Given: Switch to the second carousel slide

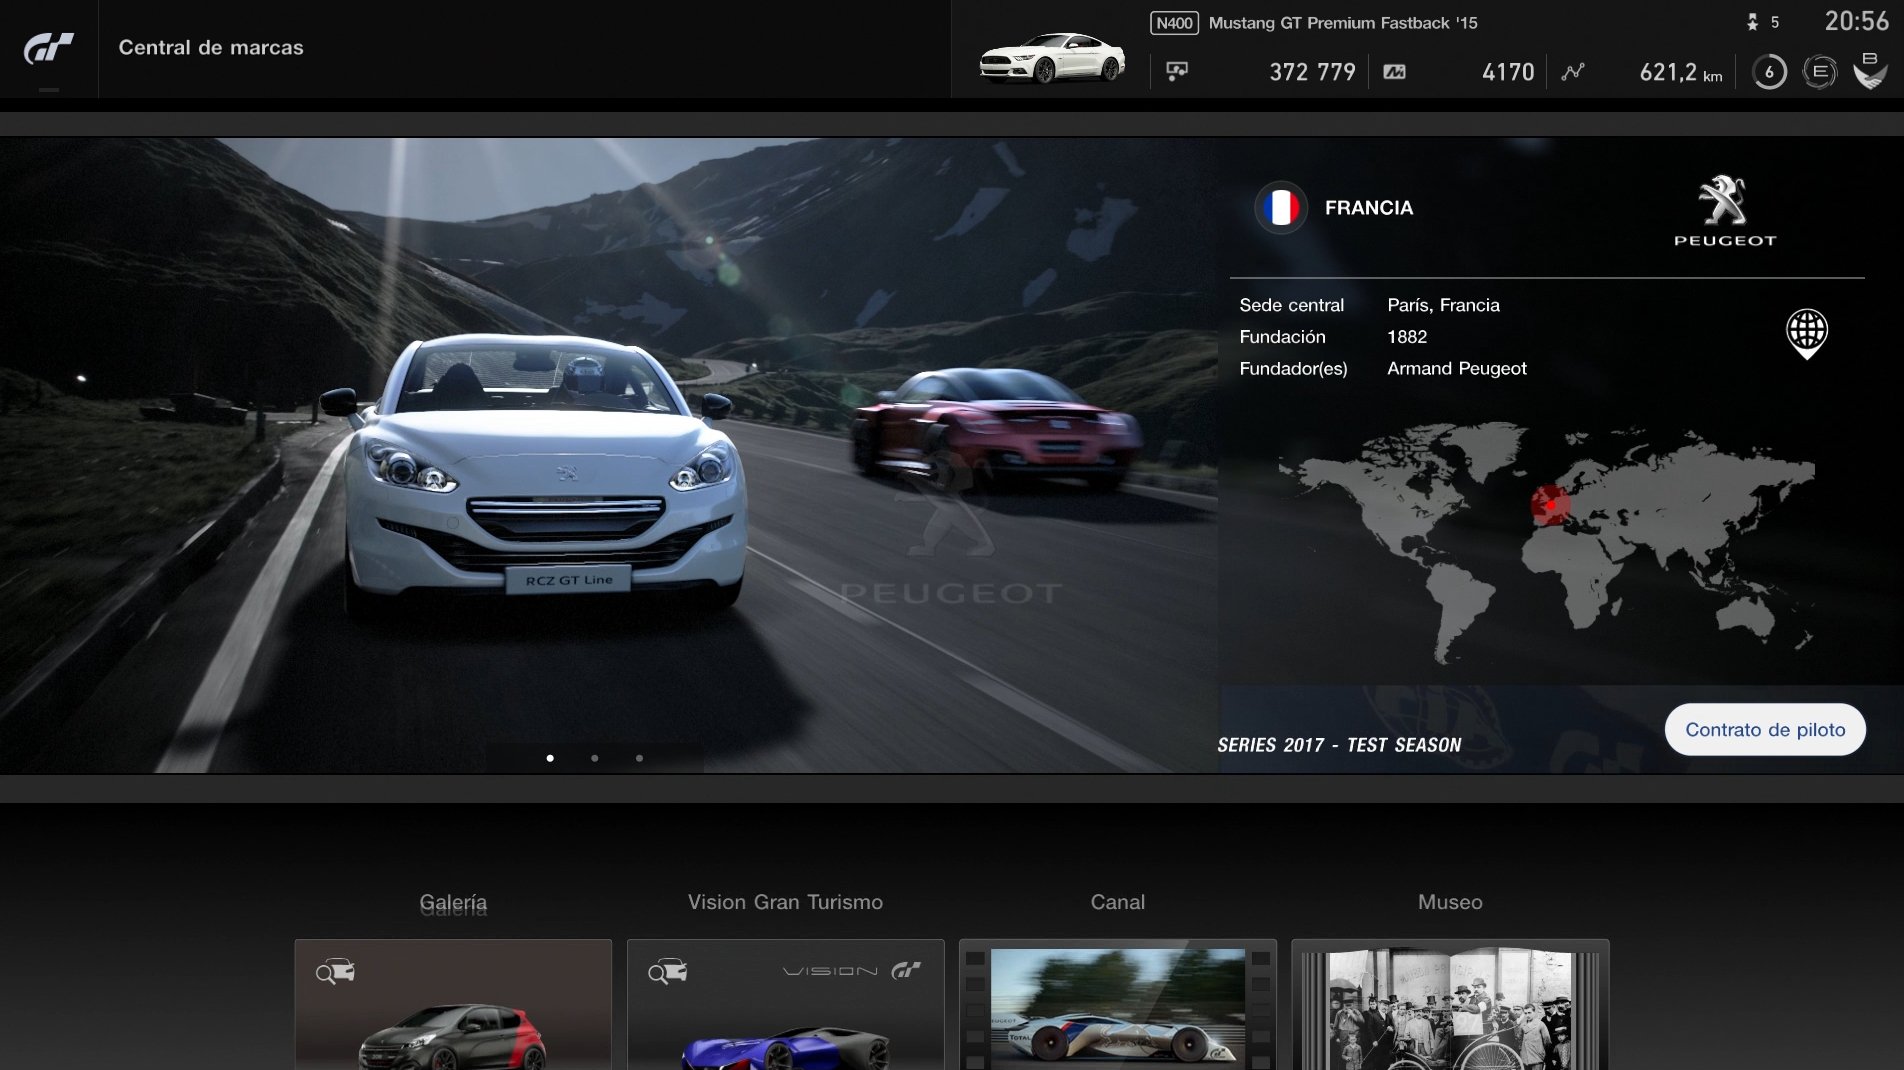Looking at the screenshot, I should click(x=596, y=757).
